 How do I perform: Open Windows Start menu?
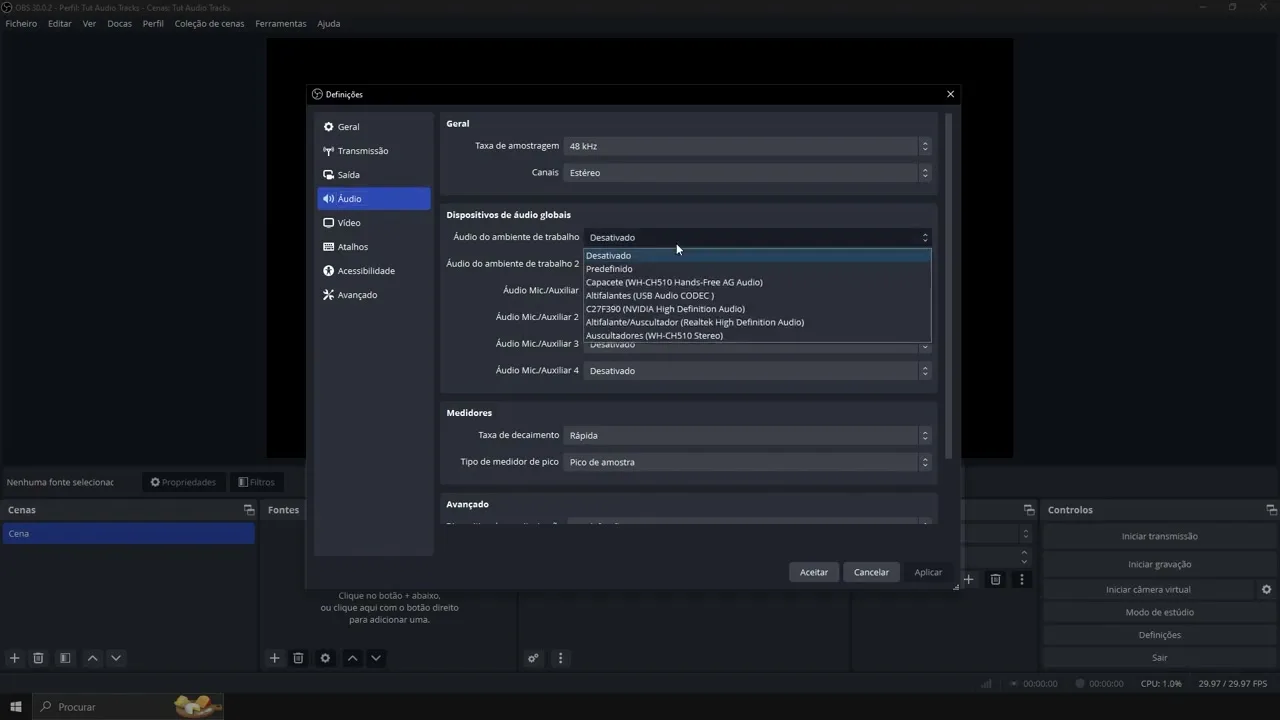tap(15, 707)
